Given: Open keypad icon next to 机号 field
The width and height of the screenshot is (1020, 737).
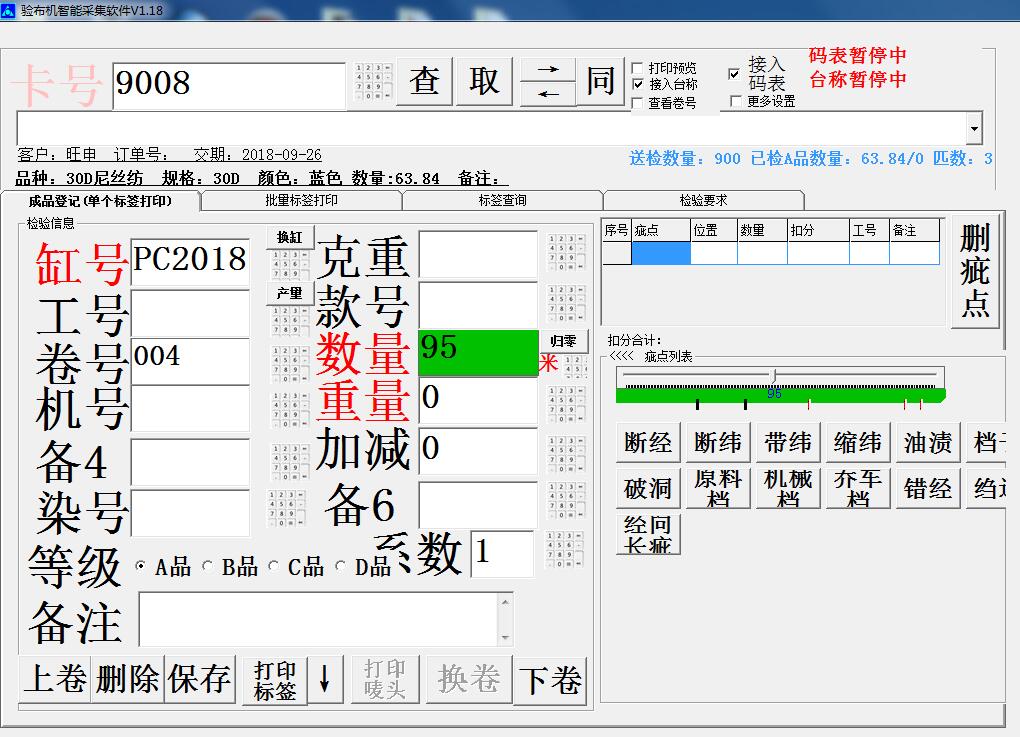Looking at the screenshot, I should click(289, 410).
